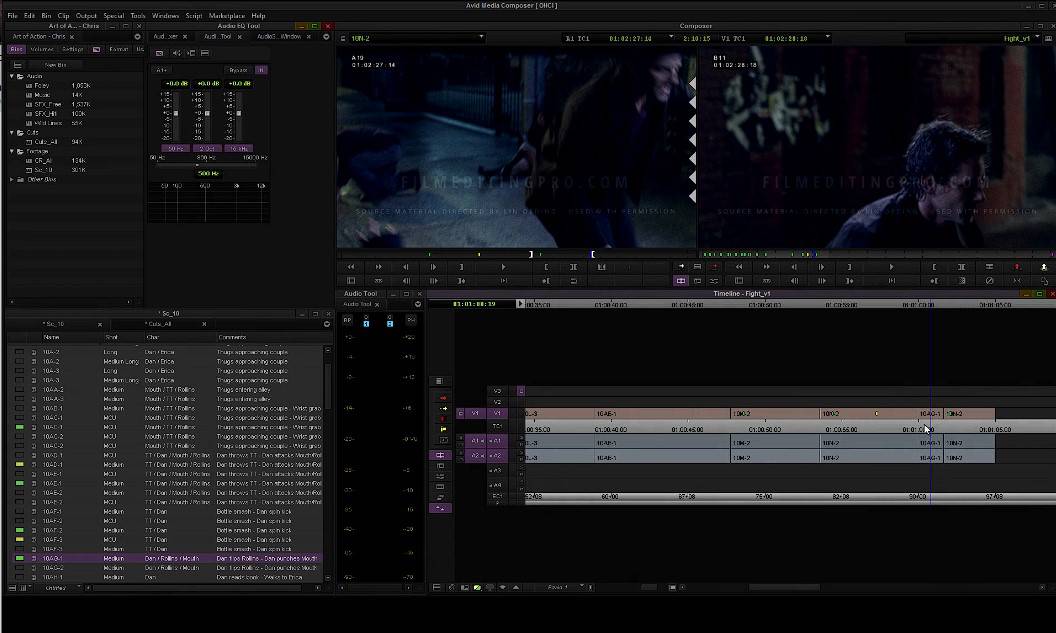Click the timeline Fast Menu hamburger icon
This screenshot has width=1056, height=633.
click(x=438, y=381)
